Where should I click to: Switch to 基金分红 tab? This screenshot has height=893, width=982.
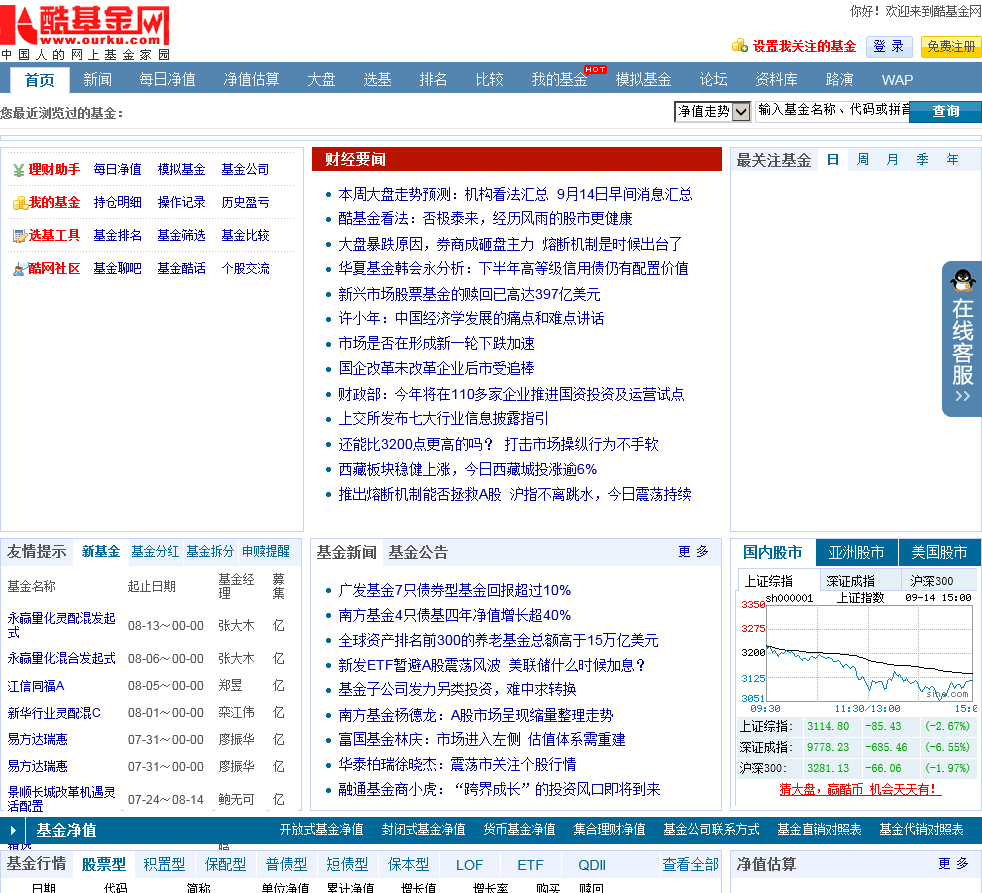tap(155, 552)
